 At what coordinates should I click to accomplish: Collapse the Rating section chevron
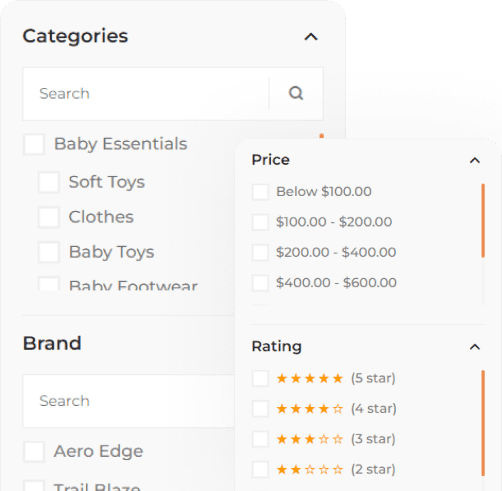(475, 347)
